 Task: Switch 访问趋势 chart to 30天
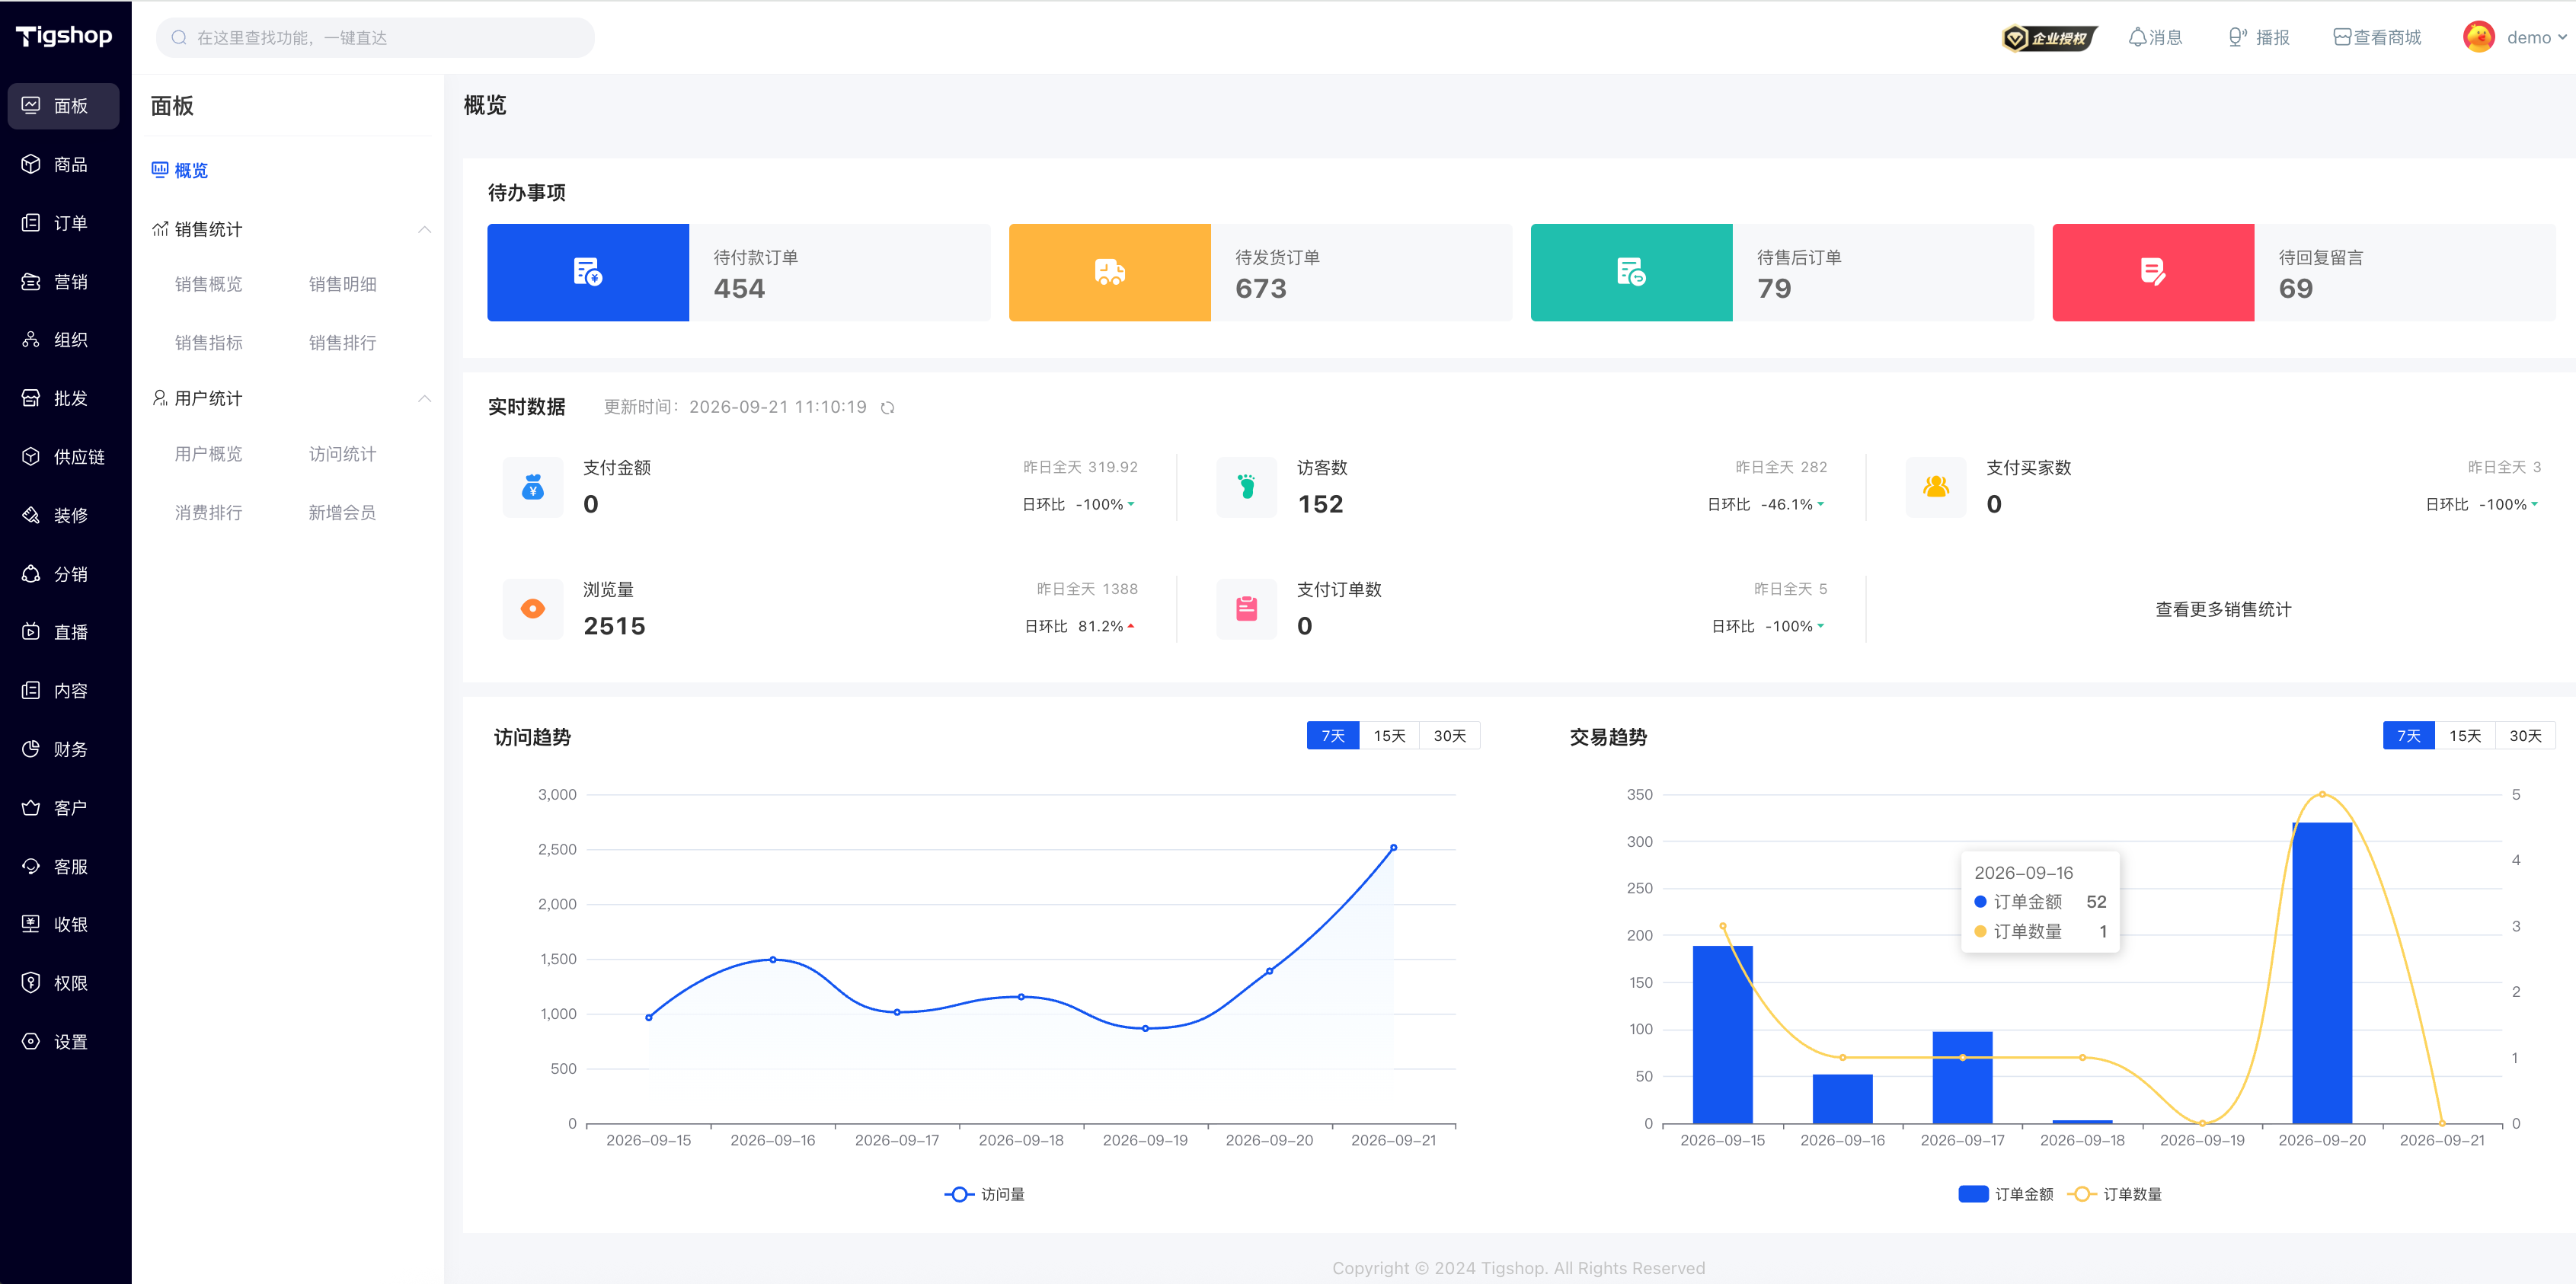pyautogui.click(x=1450, y=735)
